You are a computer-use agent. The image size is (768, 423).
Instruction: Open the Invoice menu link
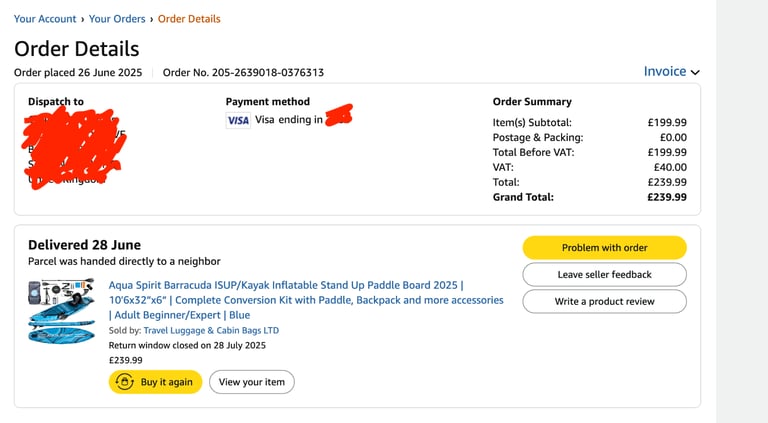(665, 71)
